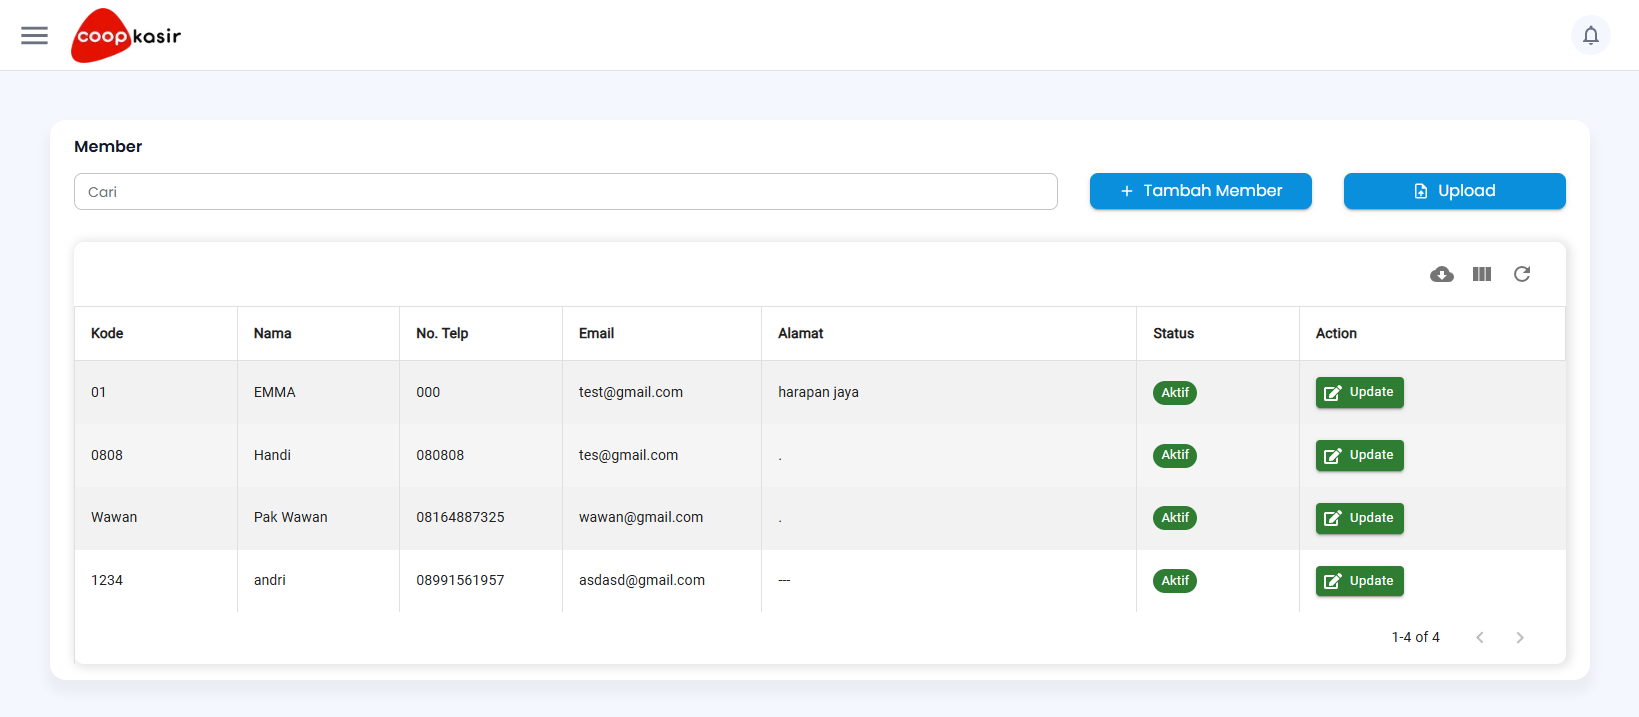Click the Aktif badge for EMMA
The image size is (1639, 717).
pyautogui.click(x=1174, y=393)
